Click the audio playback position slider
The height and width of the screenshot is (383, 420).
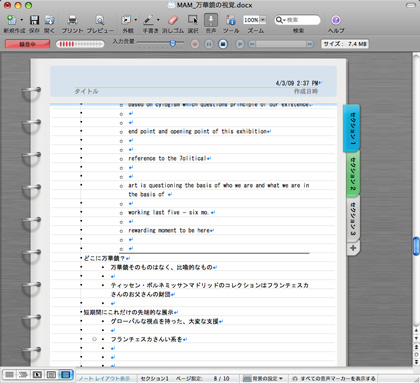pyautogui.click(x=280, y=44)
